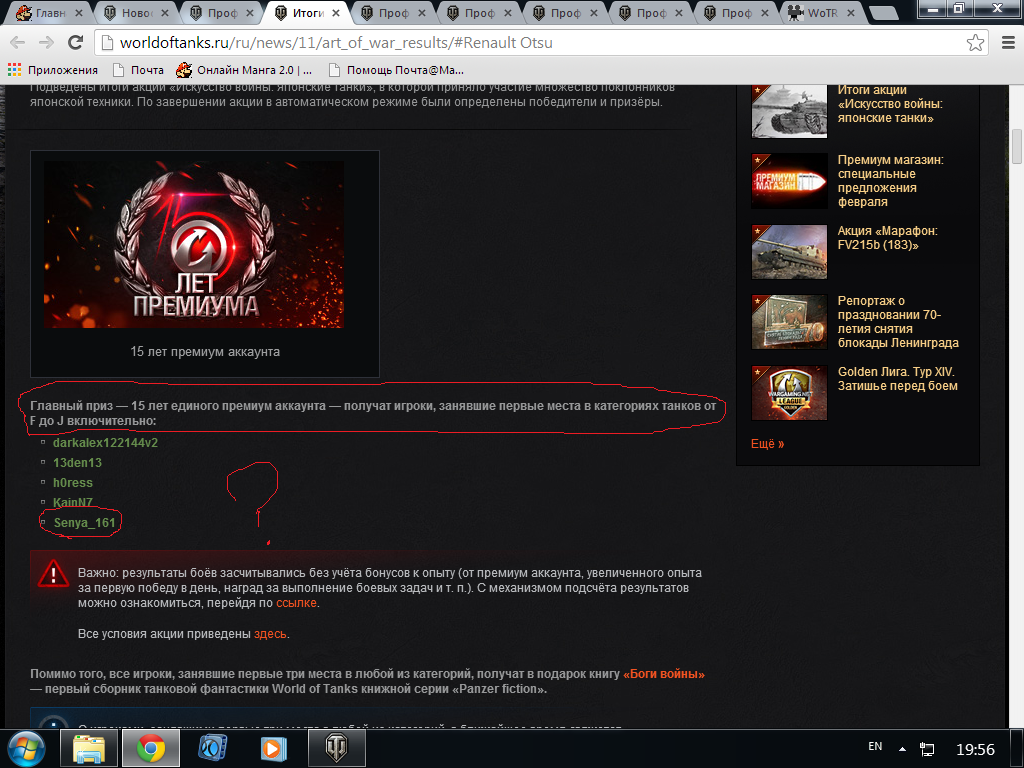Viewport: 1024px width, 768px height.
Task: Follow the здесь conditions link
Action: pyautogui.click(x=270, y=633)
